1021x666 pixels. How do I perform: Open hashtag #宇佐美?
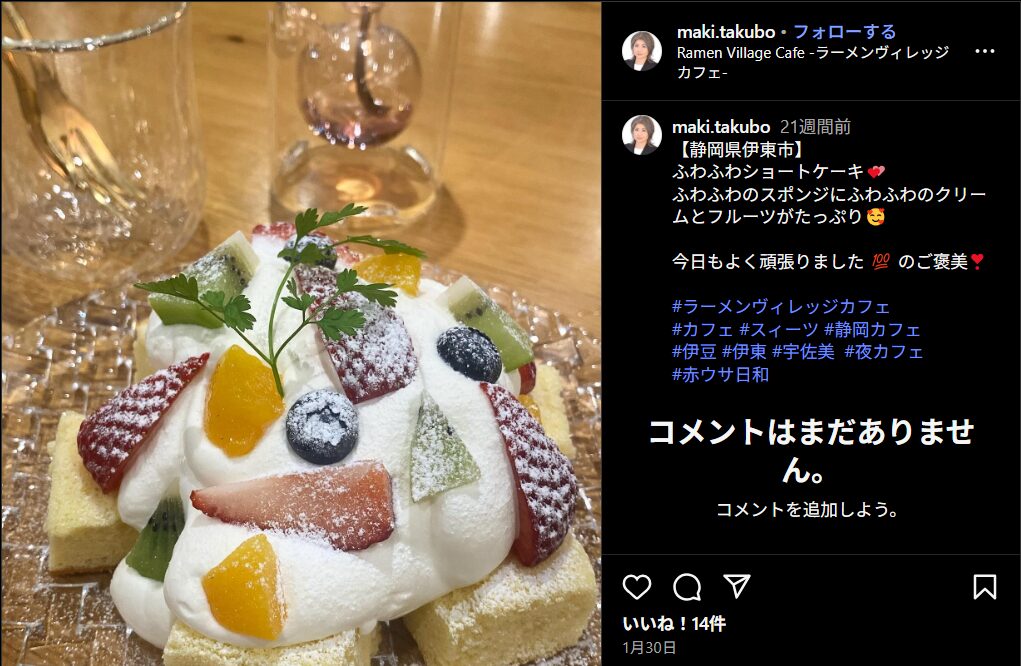(803, 352)
